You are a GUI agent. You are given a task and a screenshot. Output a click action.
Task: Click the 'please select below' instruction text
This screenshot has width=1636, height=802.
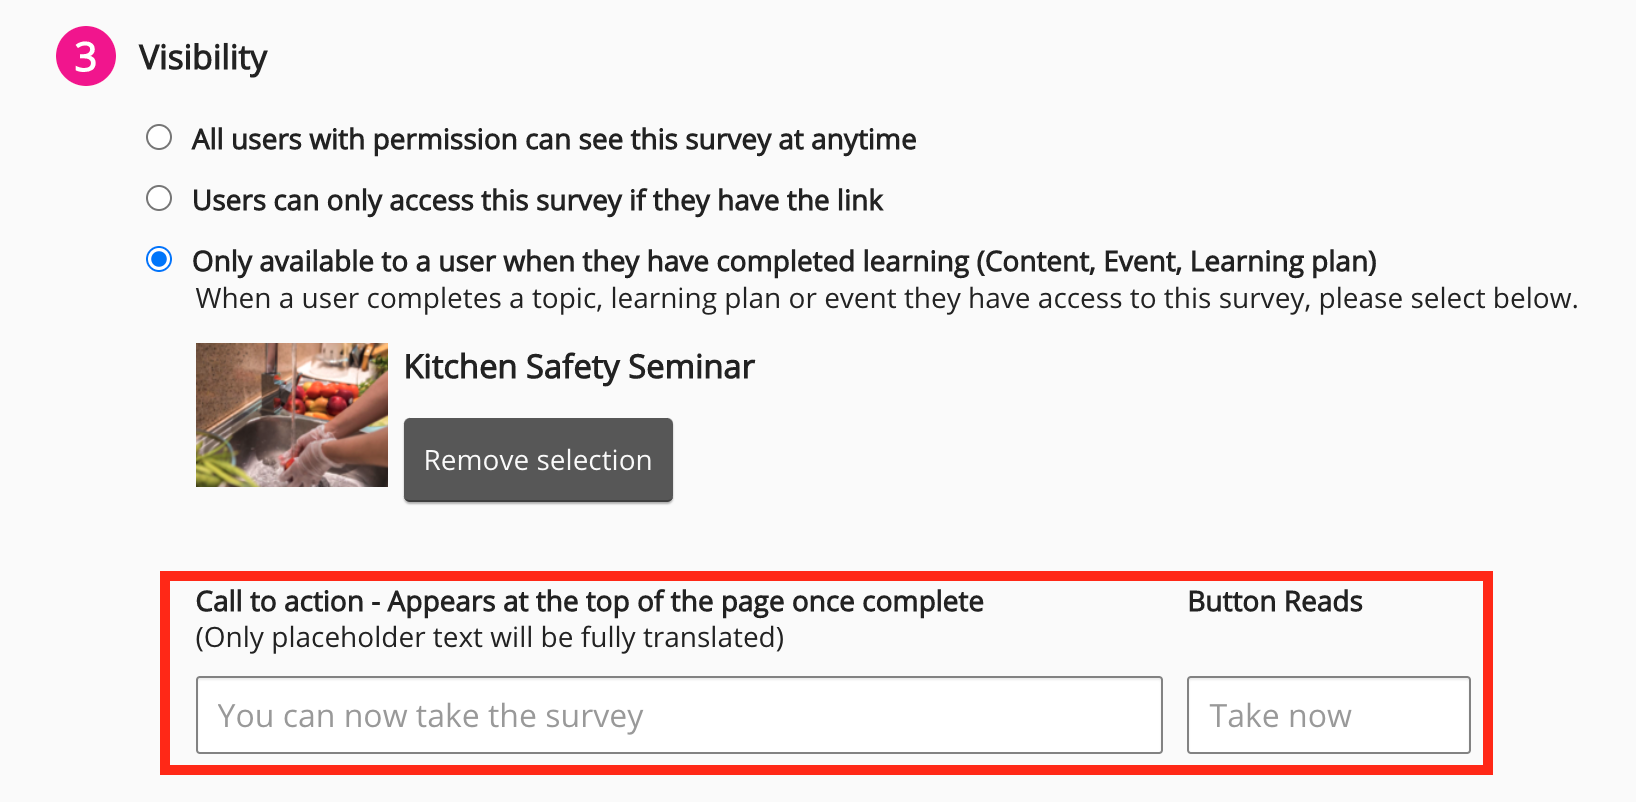1447,299
